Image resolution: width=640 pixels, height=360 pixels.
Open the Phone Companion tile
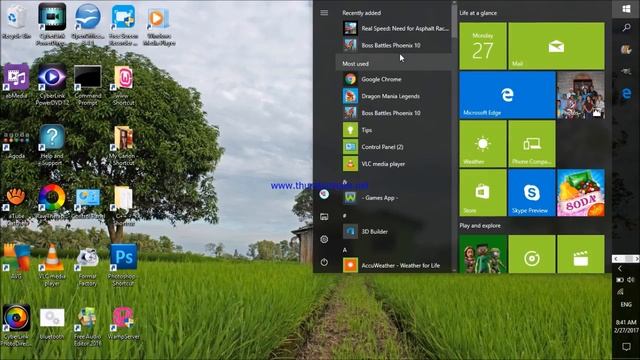[532, 144]
